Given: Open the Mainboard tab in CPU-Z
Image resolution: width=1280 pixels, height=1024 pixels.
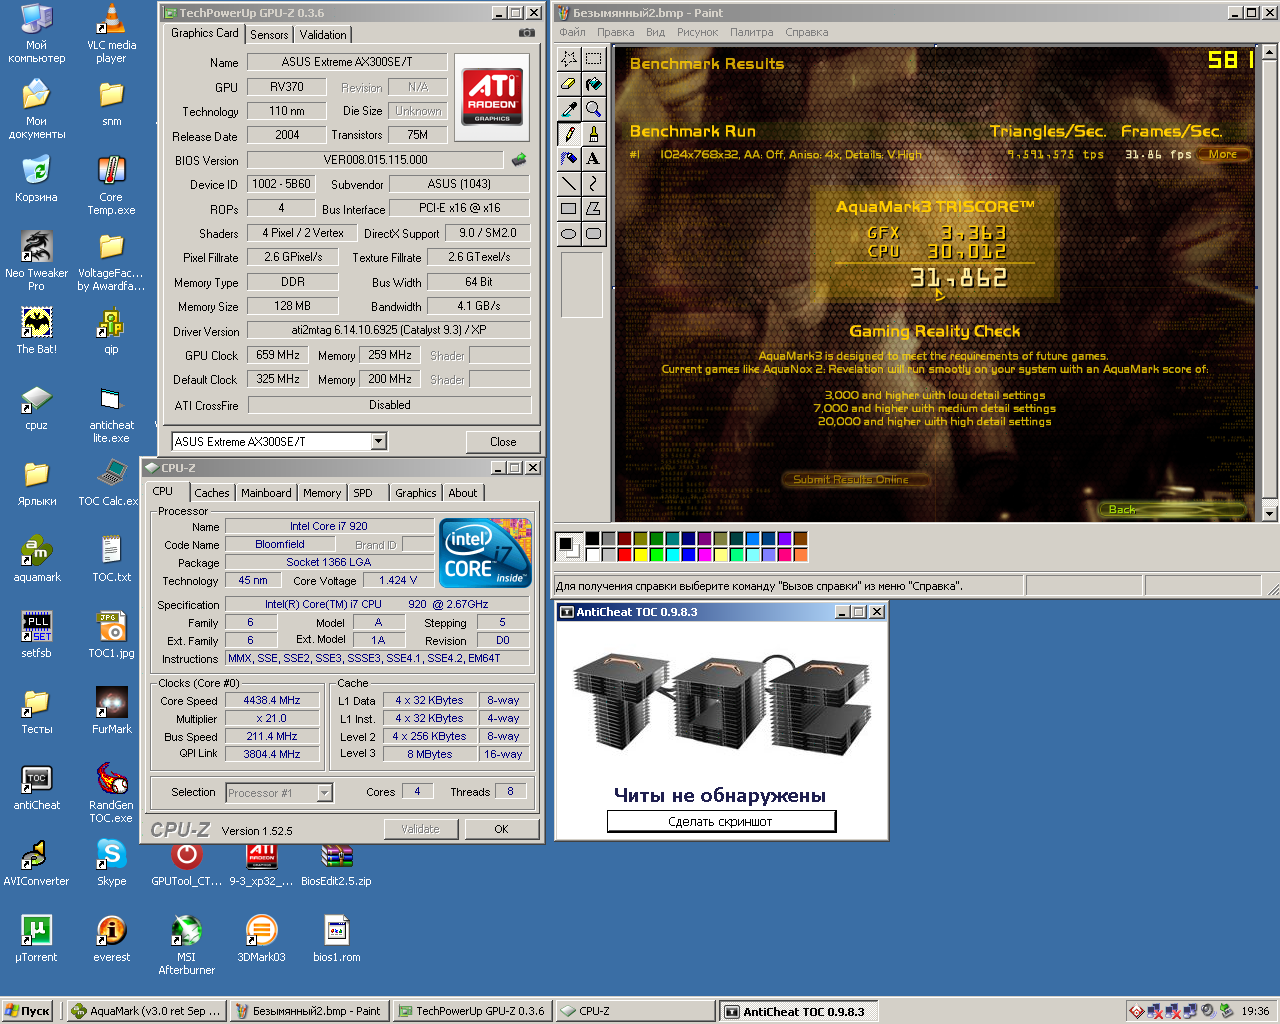Looking at the screenshot, I should [x=266, y=493].
